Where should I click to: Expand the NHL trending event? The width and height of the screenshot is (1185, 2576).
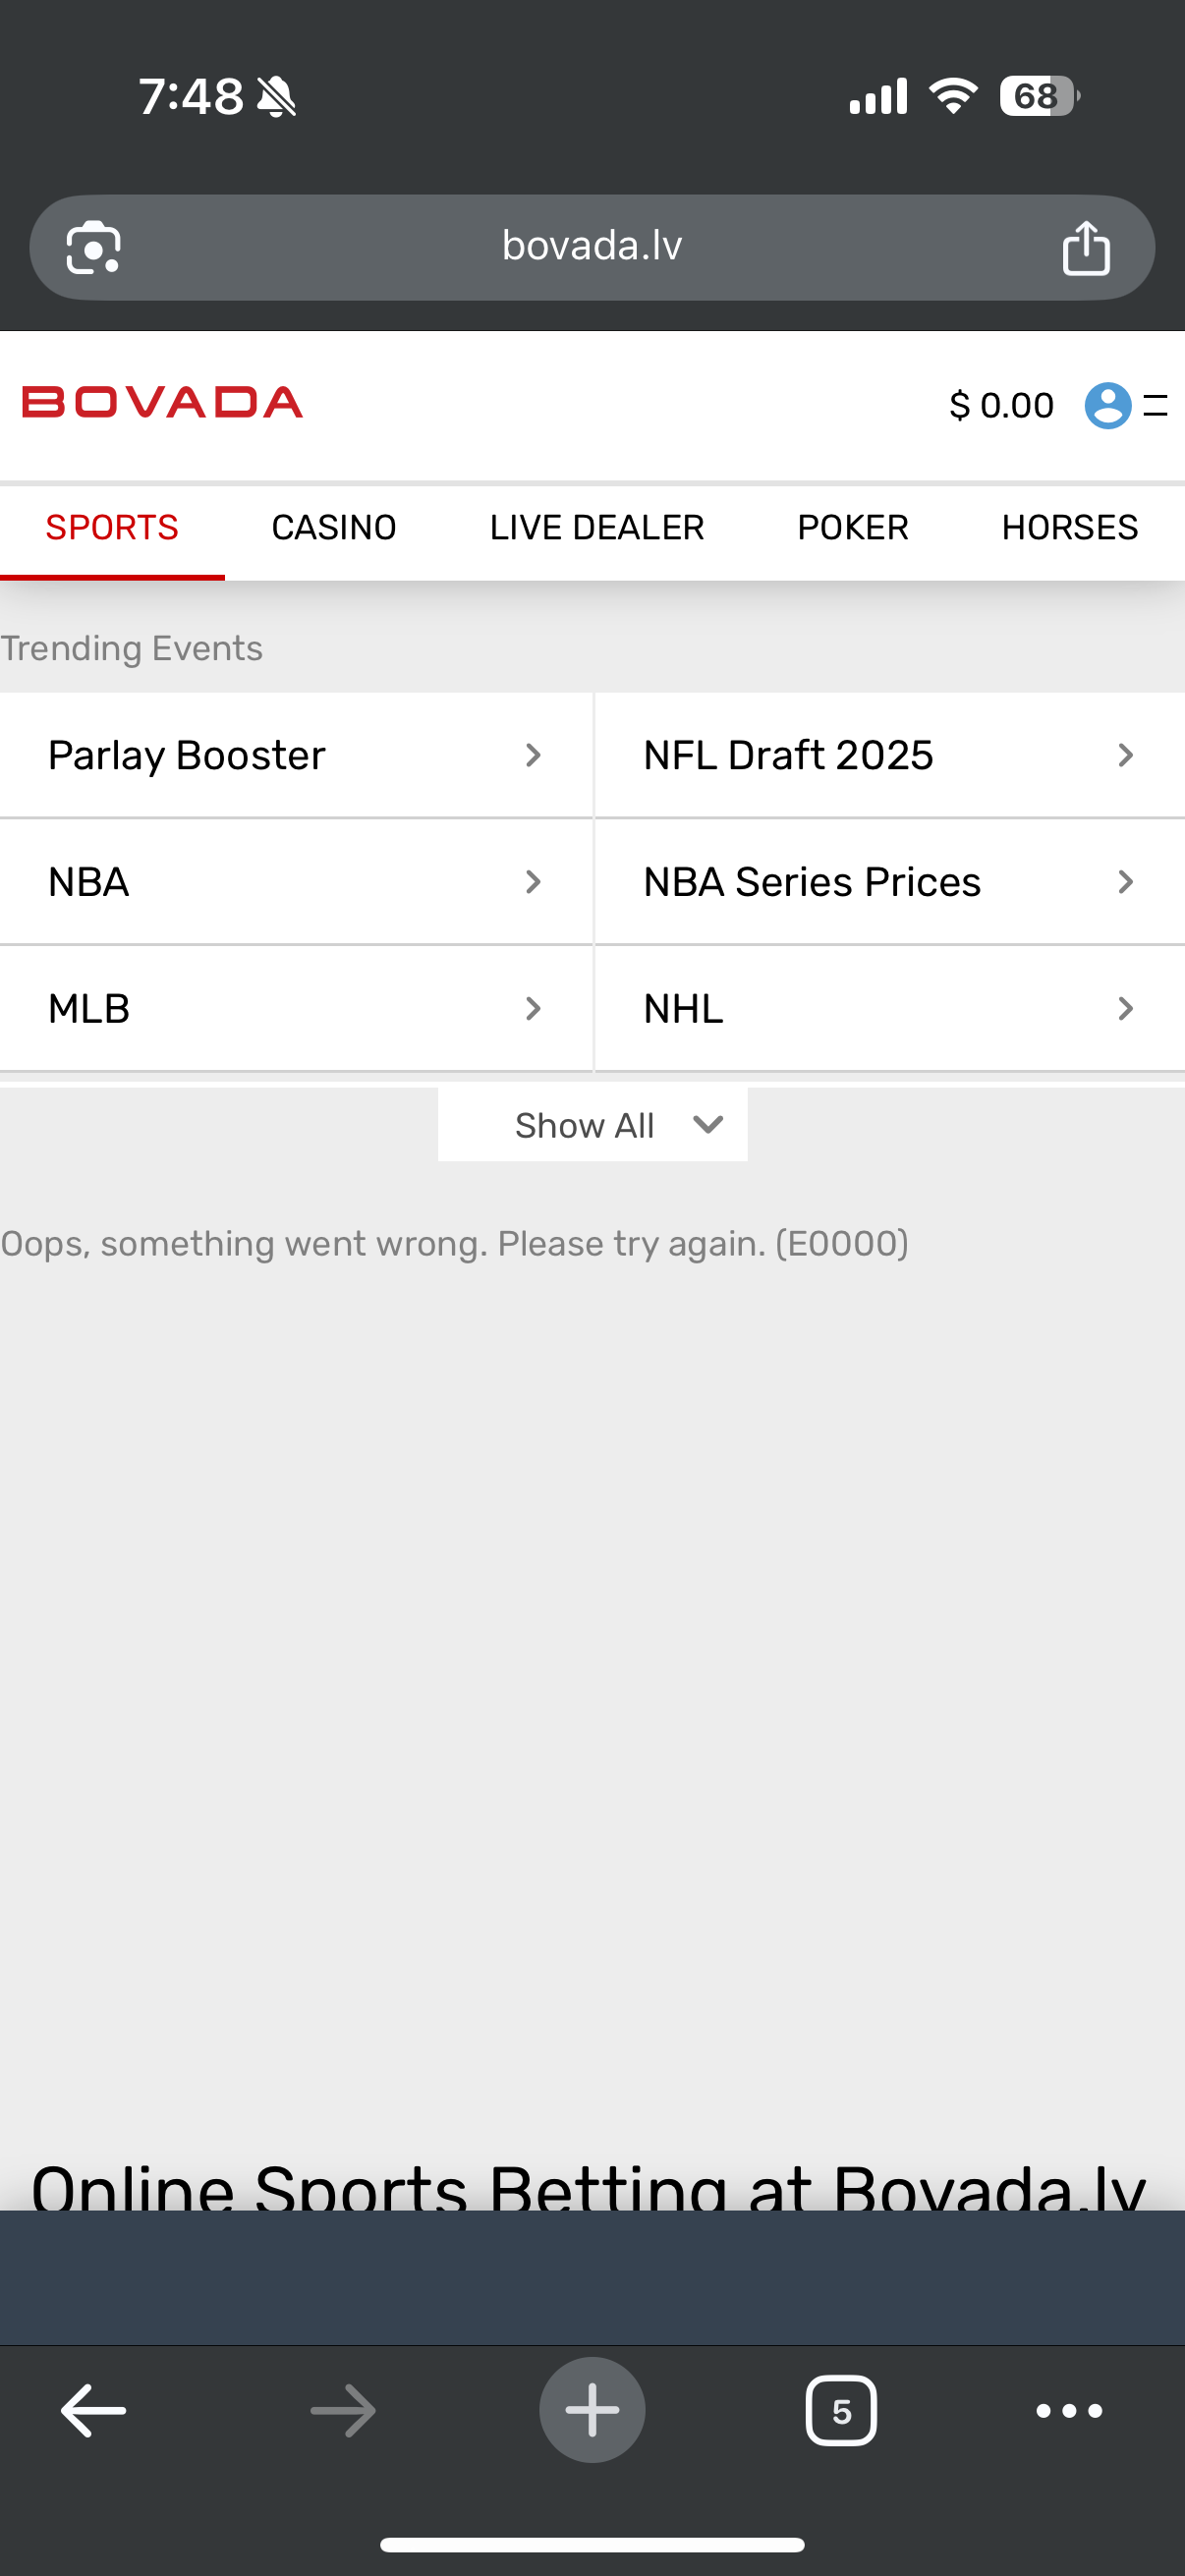[x=888, y=1008]
